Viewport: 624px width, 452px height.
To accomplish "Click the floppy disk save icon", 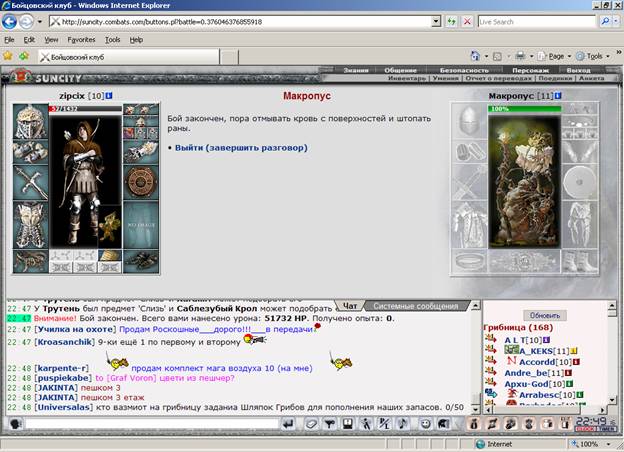I will (348, 424).
